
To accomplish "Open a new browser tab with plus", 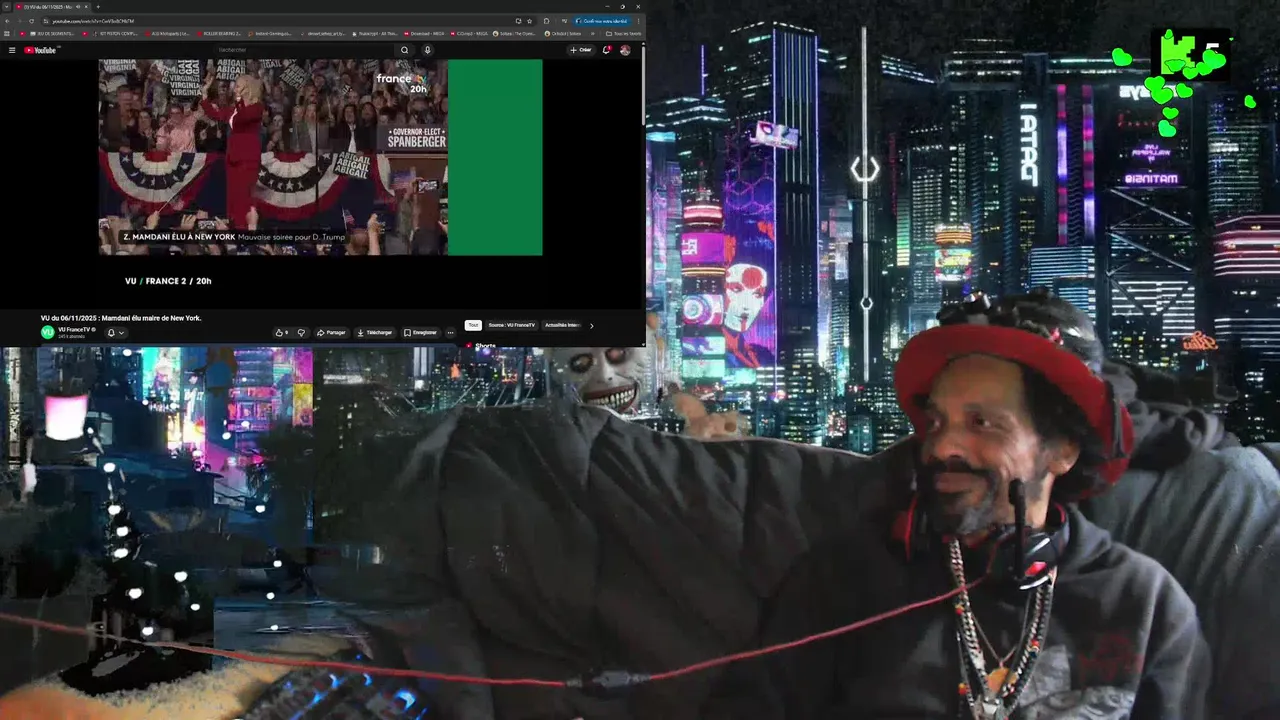I will click(97, 7).
